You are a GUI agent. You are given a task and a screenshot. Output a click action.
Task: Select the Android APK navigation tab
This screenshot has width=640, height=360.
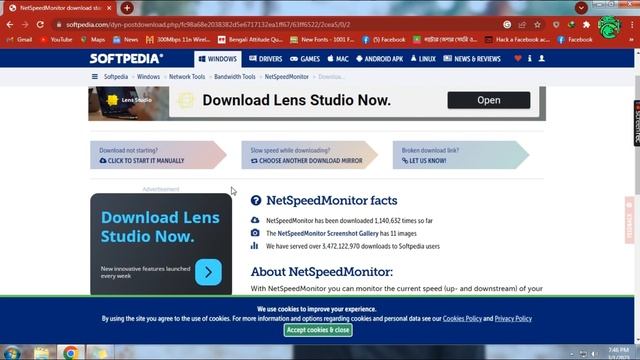pyautogui.click(x=380, y=59)
